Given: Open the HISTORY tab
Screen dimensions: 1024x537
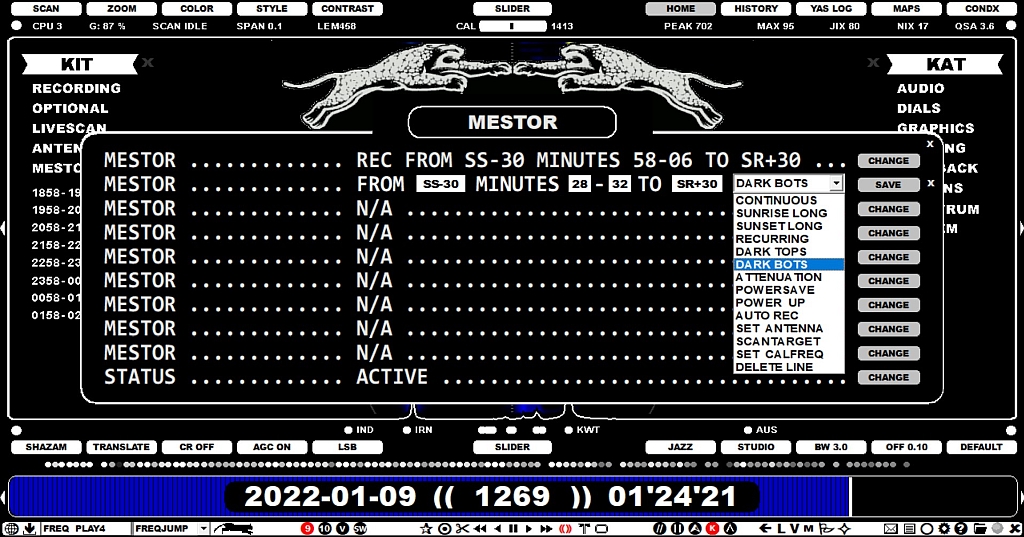Looking at the screenshot, I should coord(756,9).
